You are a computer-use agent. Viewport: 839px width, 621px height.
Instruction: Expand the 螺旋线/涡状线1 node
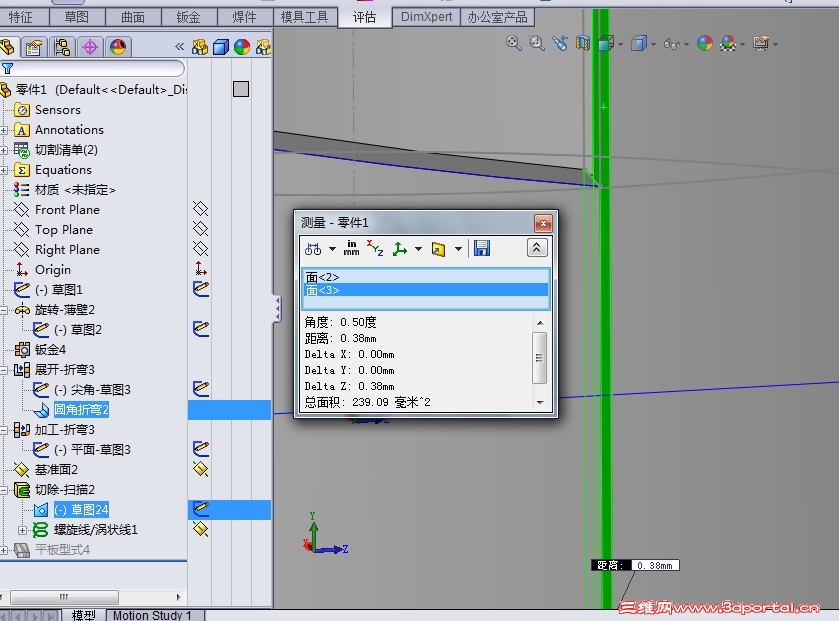tap(22, 530)
